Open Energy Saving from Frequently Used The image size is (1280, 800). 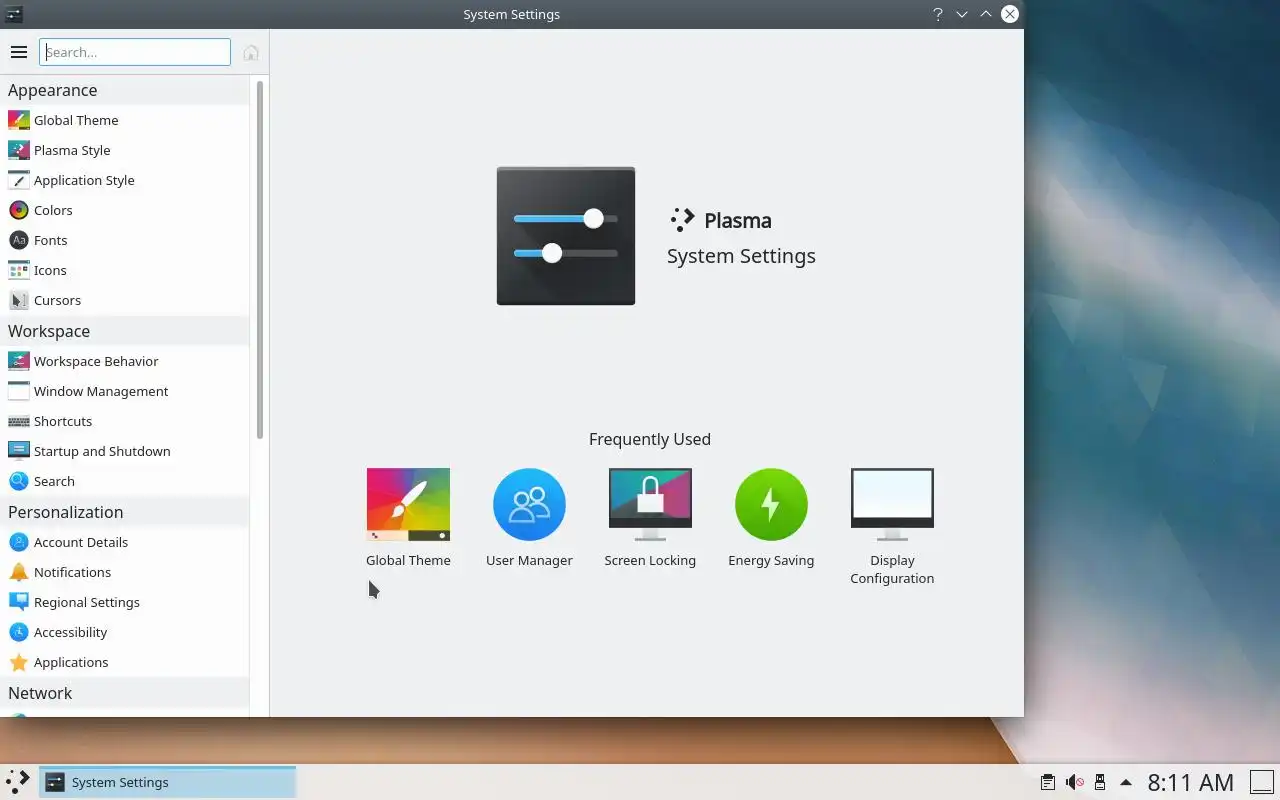tap(771, 518)
